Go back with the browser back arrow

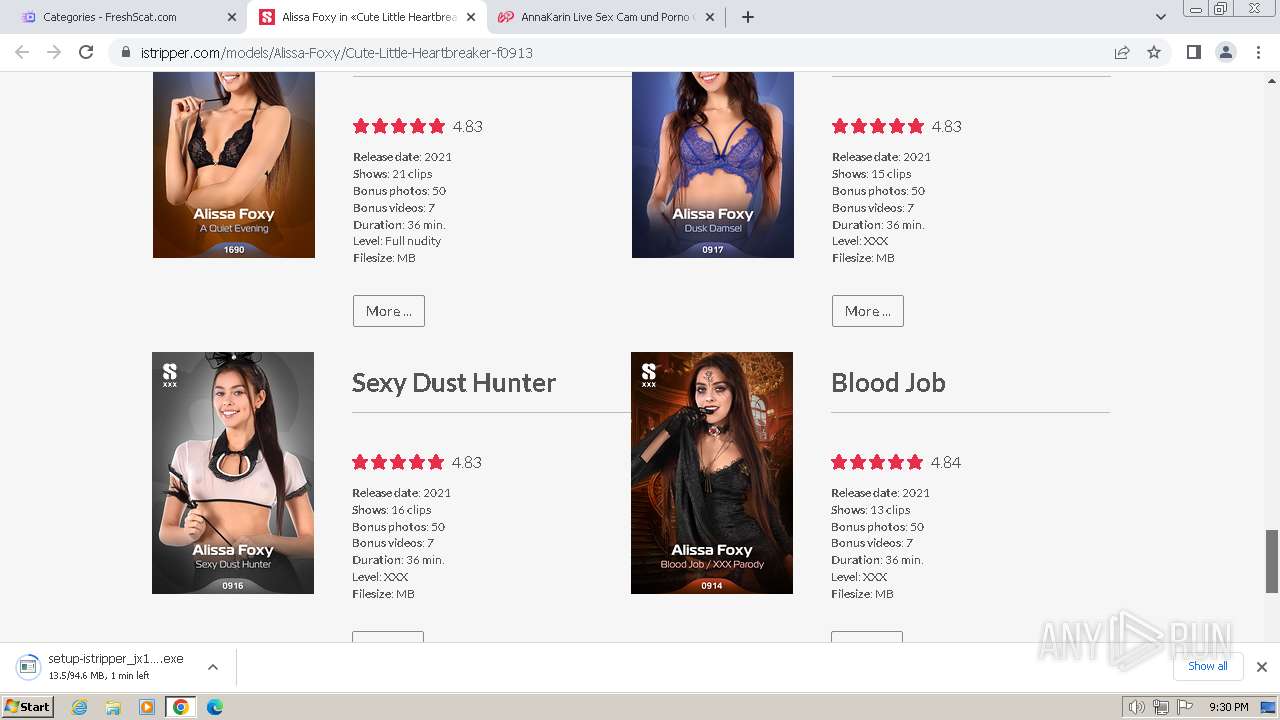coord(22,52)
